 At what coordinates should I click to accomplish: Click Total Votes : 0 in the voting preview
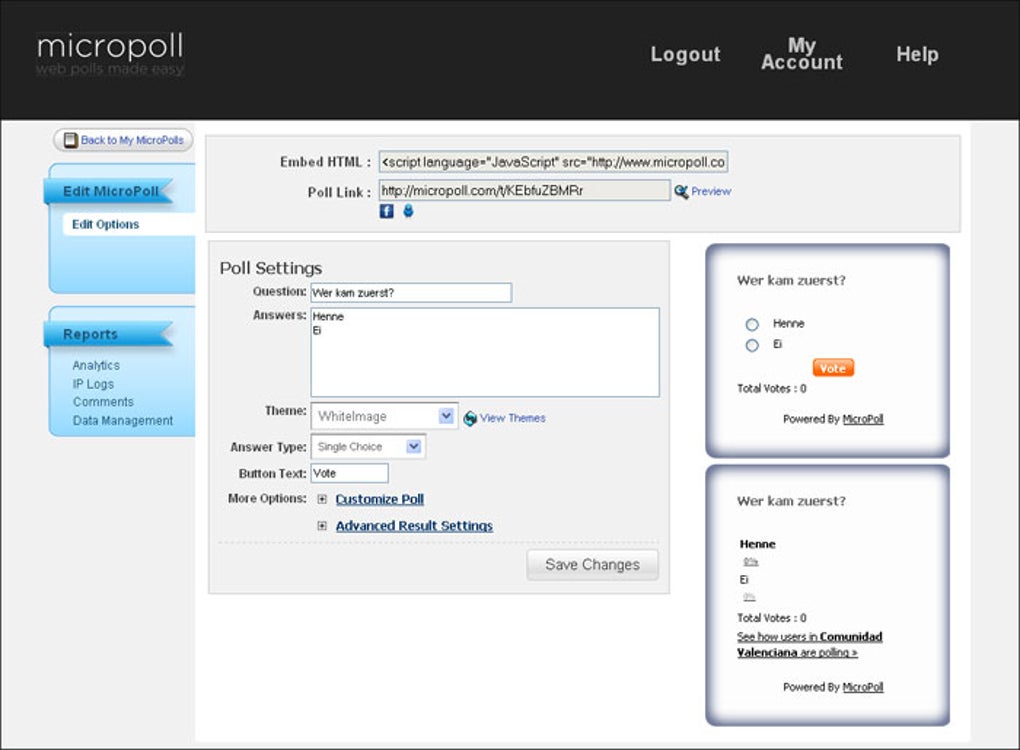tap(772, 388)
